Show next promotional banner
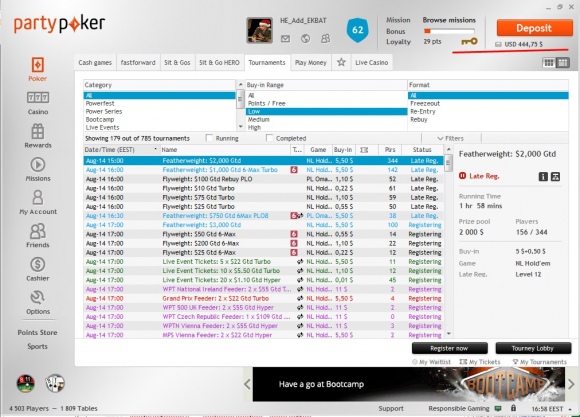The height and width of the screenshot is (417, 580). [x=571, y=384]
